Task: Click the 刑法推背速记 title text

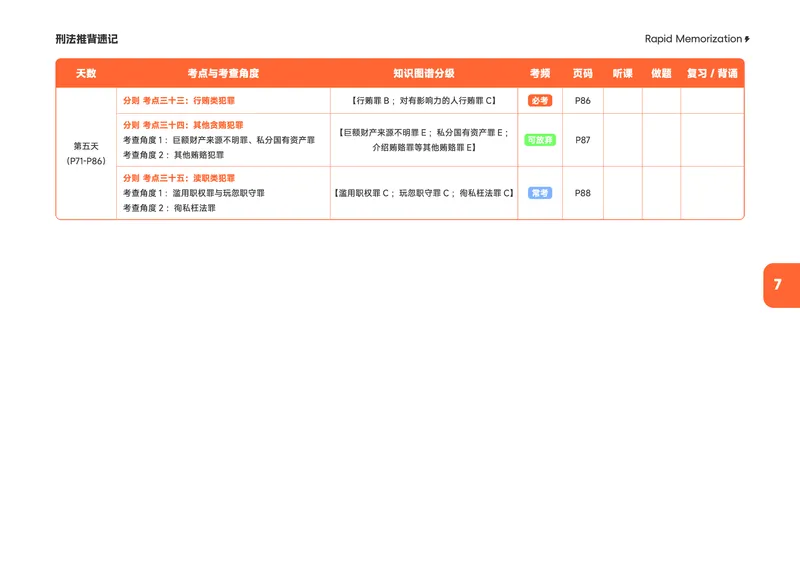Action: (x=87, y=39)
